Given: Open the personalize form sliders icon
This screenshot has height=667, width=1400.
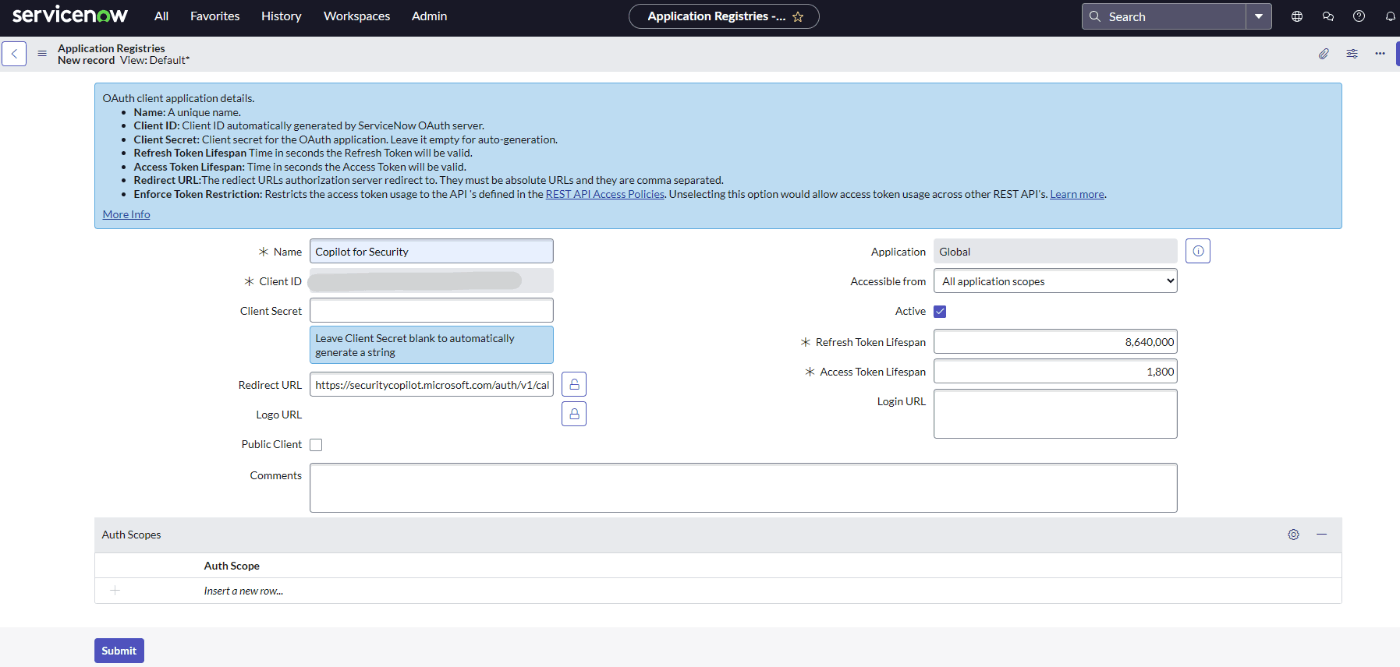Looking at the screenshot, I should click(x=1352, y=54).
